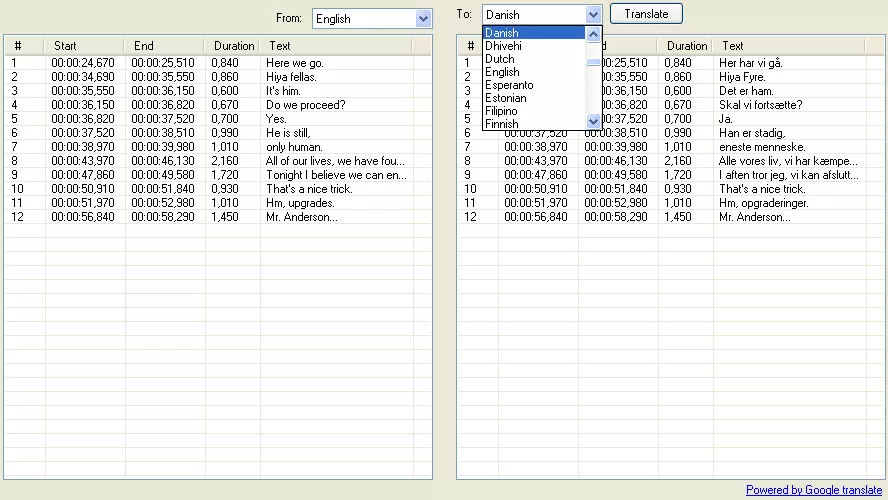Pick Estonian from the dropdown list
This screenshot has height=500, width=888.
pyautogui.click(x=506, y=98)
